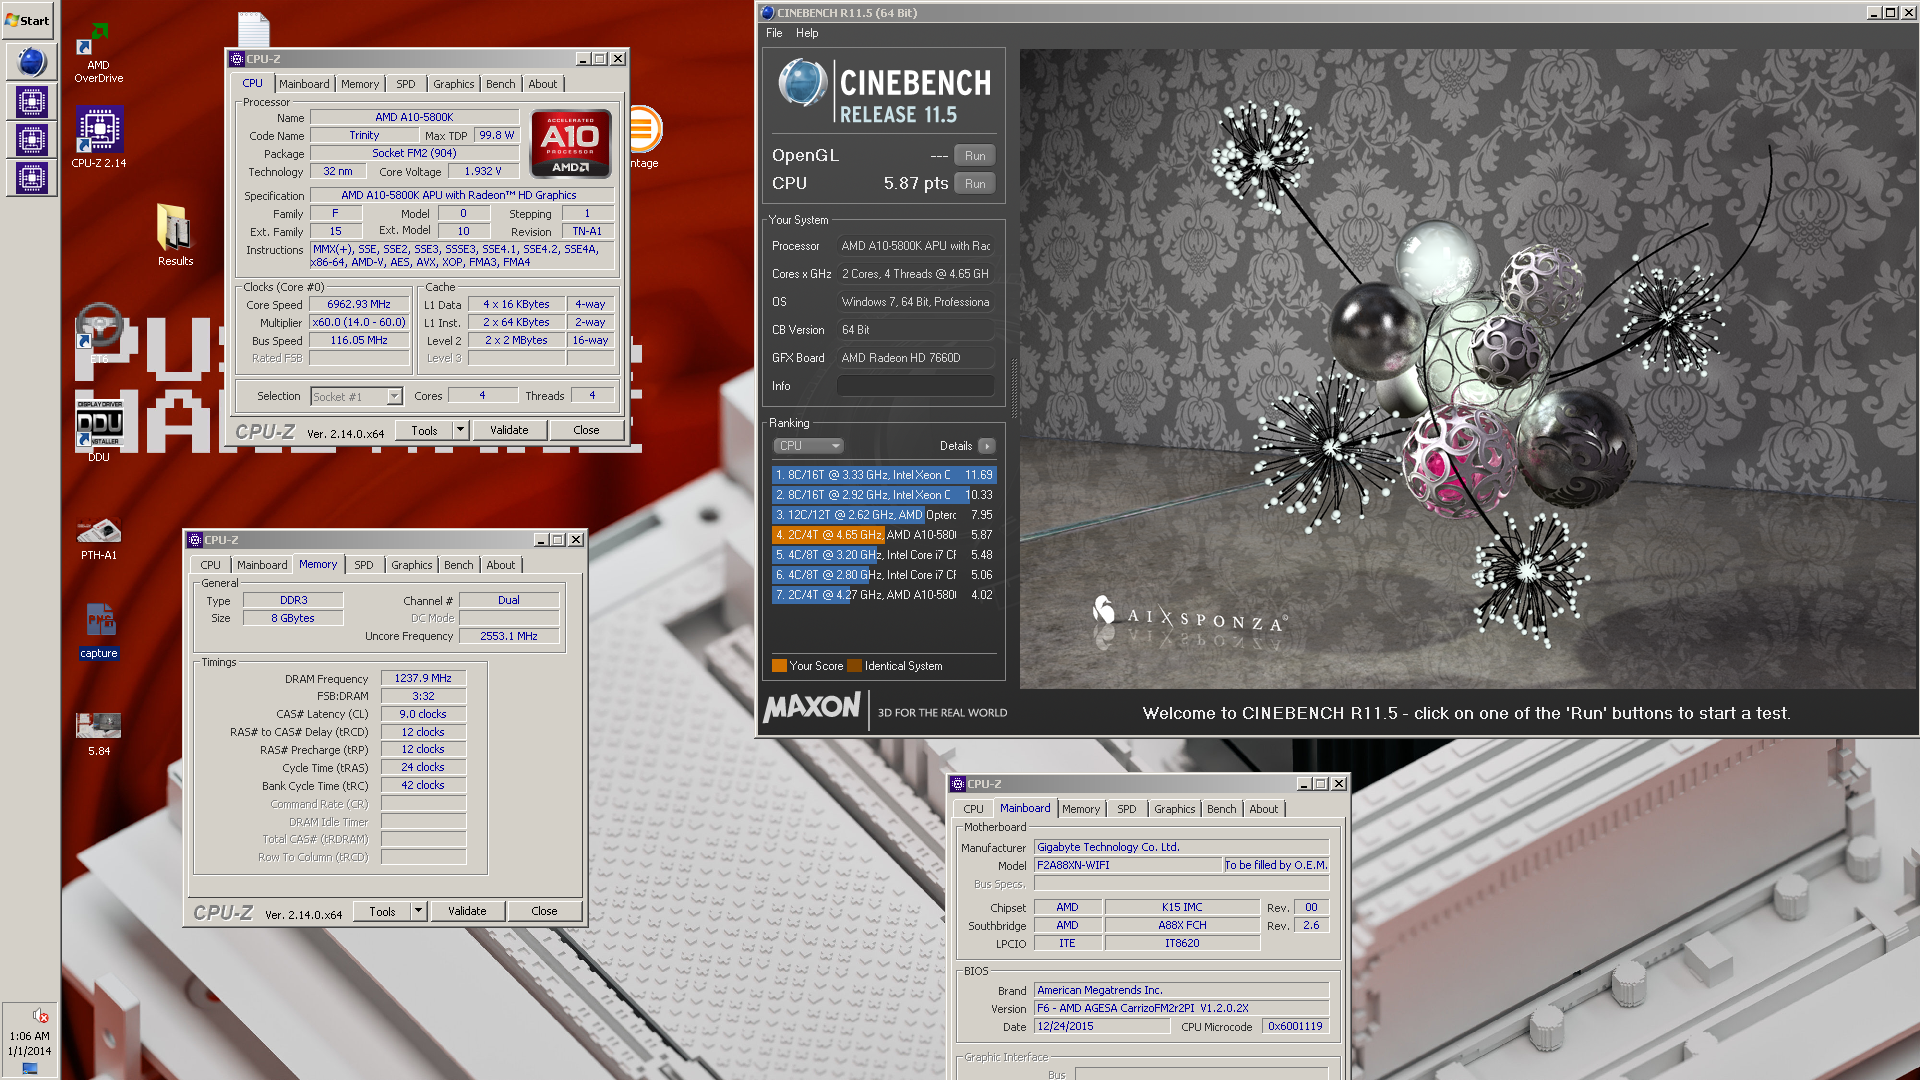Open the Cinebench File menu

pos(774,33)
